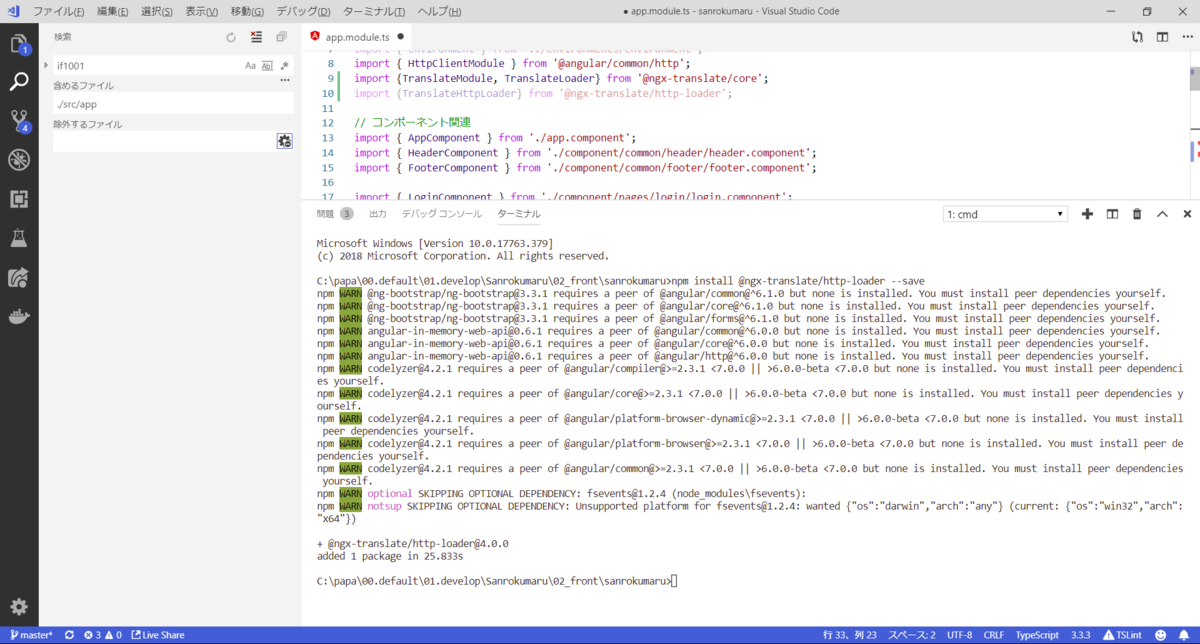Image resolution: width=1200 pixels, height=644 pixels.
Task: Click TypeScript version 3.3.3 in status bar
Action: (1081, 635)
